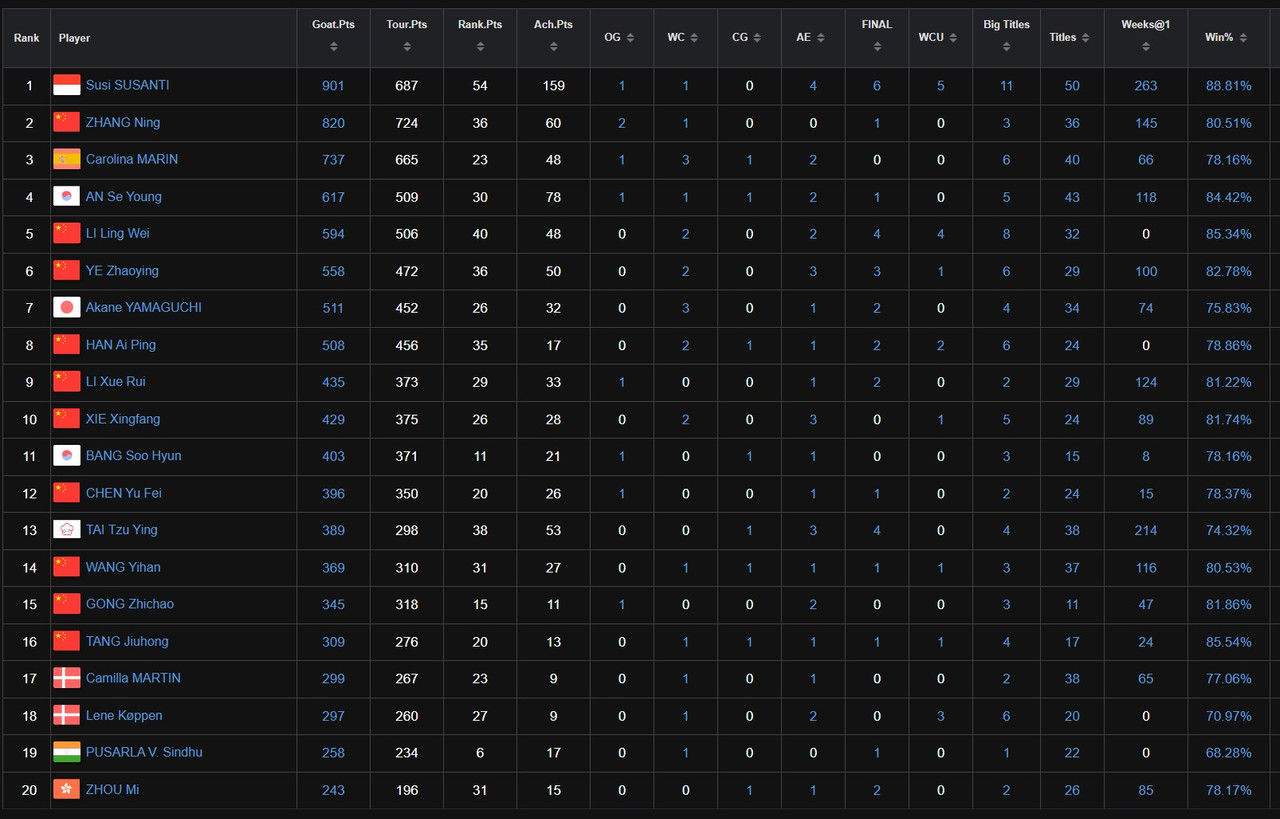
Task: Open Susi SUSANTI's 88.81% win percentage
Action: (x=1229, y=85)
